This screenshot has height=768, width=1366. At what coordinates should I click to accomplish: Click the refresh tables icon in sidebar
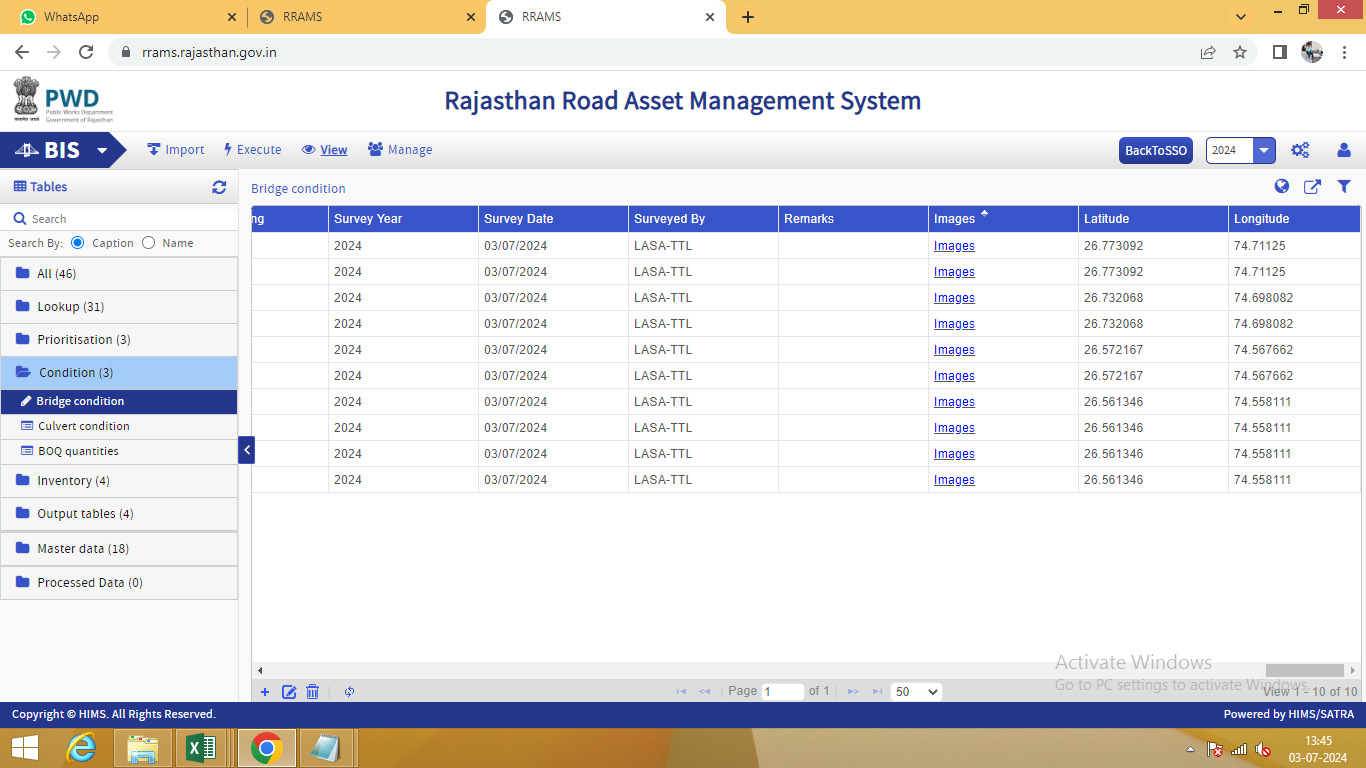[x=219, y=187]
